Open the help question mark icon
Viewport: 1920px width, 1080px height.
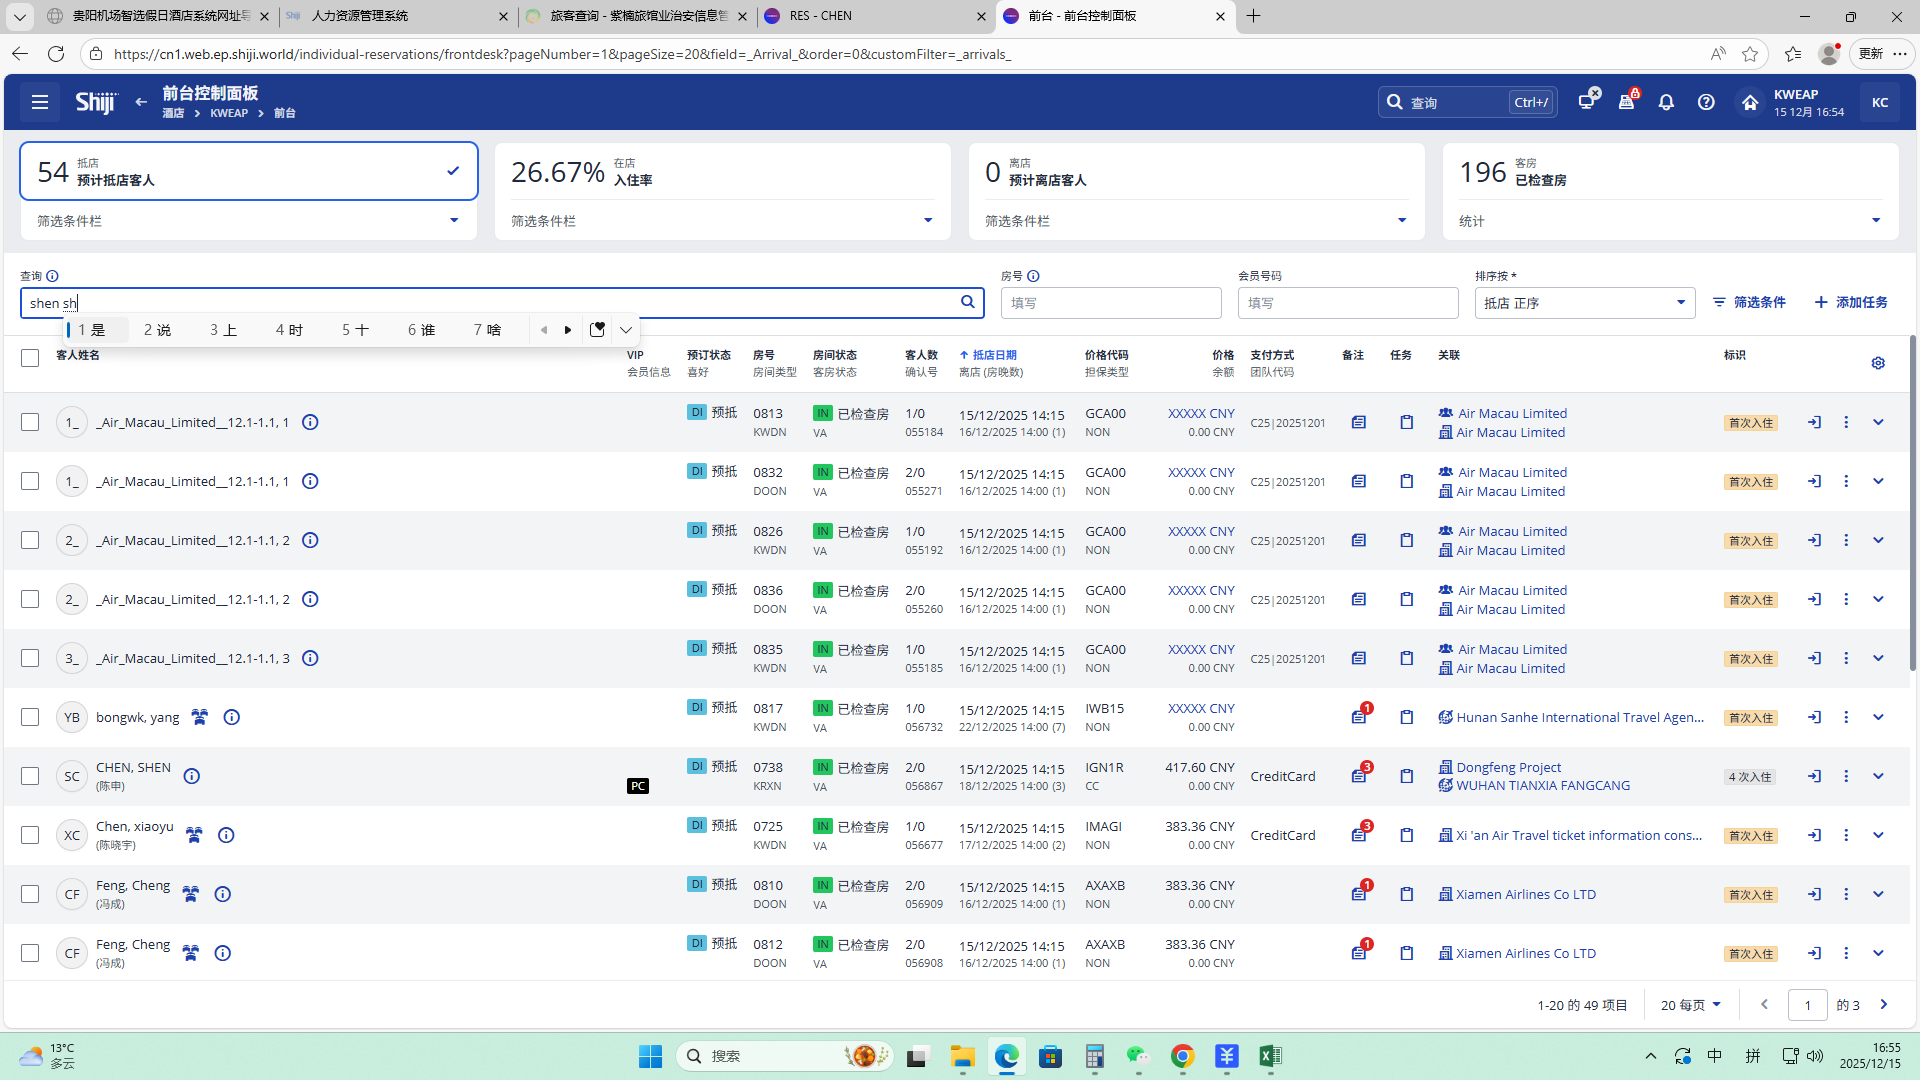pyautogui.click(x=1706, y=102)
